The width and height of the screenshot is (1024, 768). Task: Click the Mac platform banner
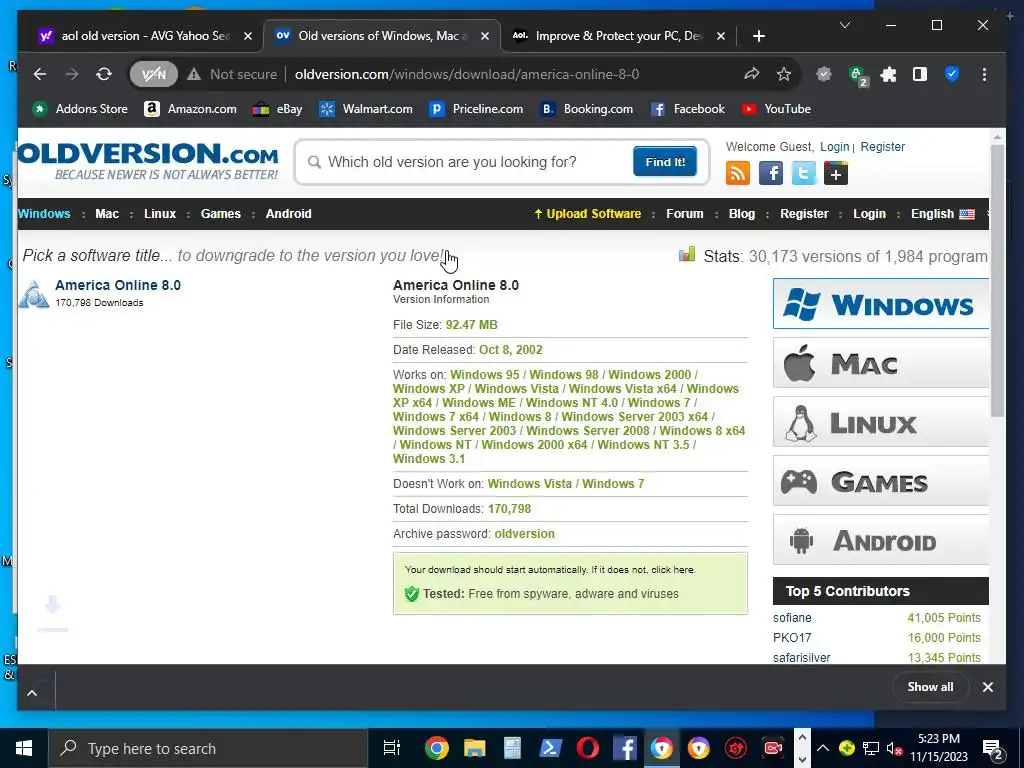click(x=881, y=363)
